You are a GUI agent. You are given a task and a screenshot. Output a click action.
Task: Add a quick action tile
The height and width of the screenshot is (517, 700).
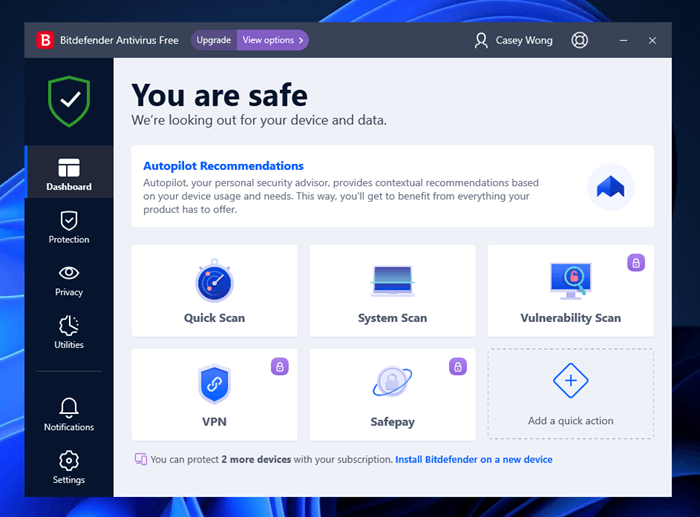pos(571,394)
